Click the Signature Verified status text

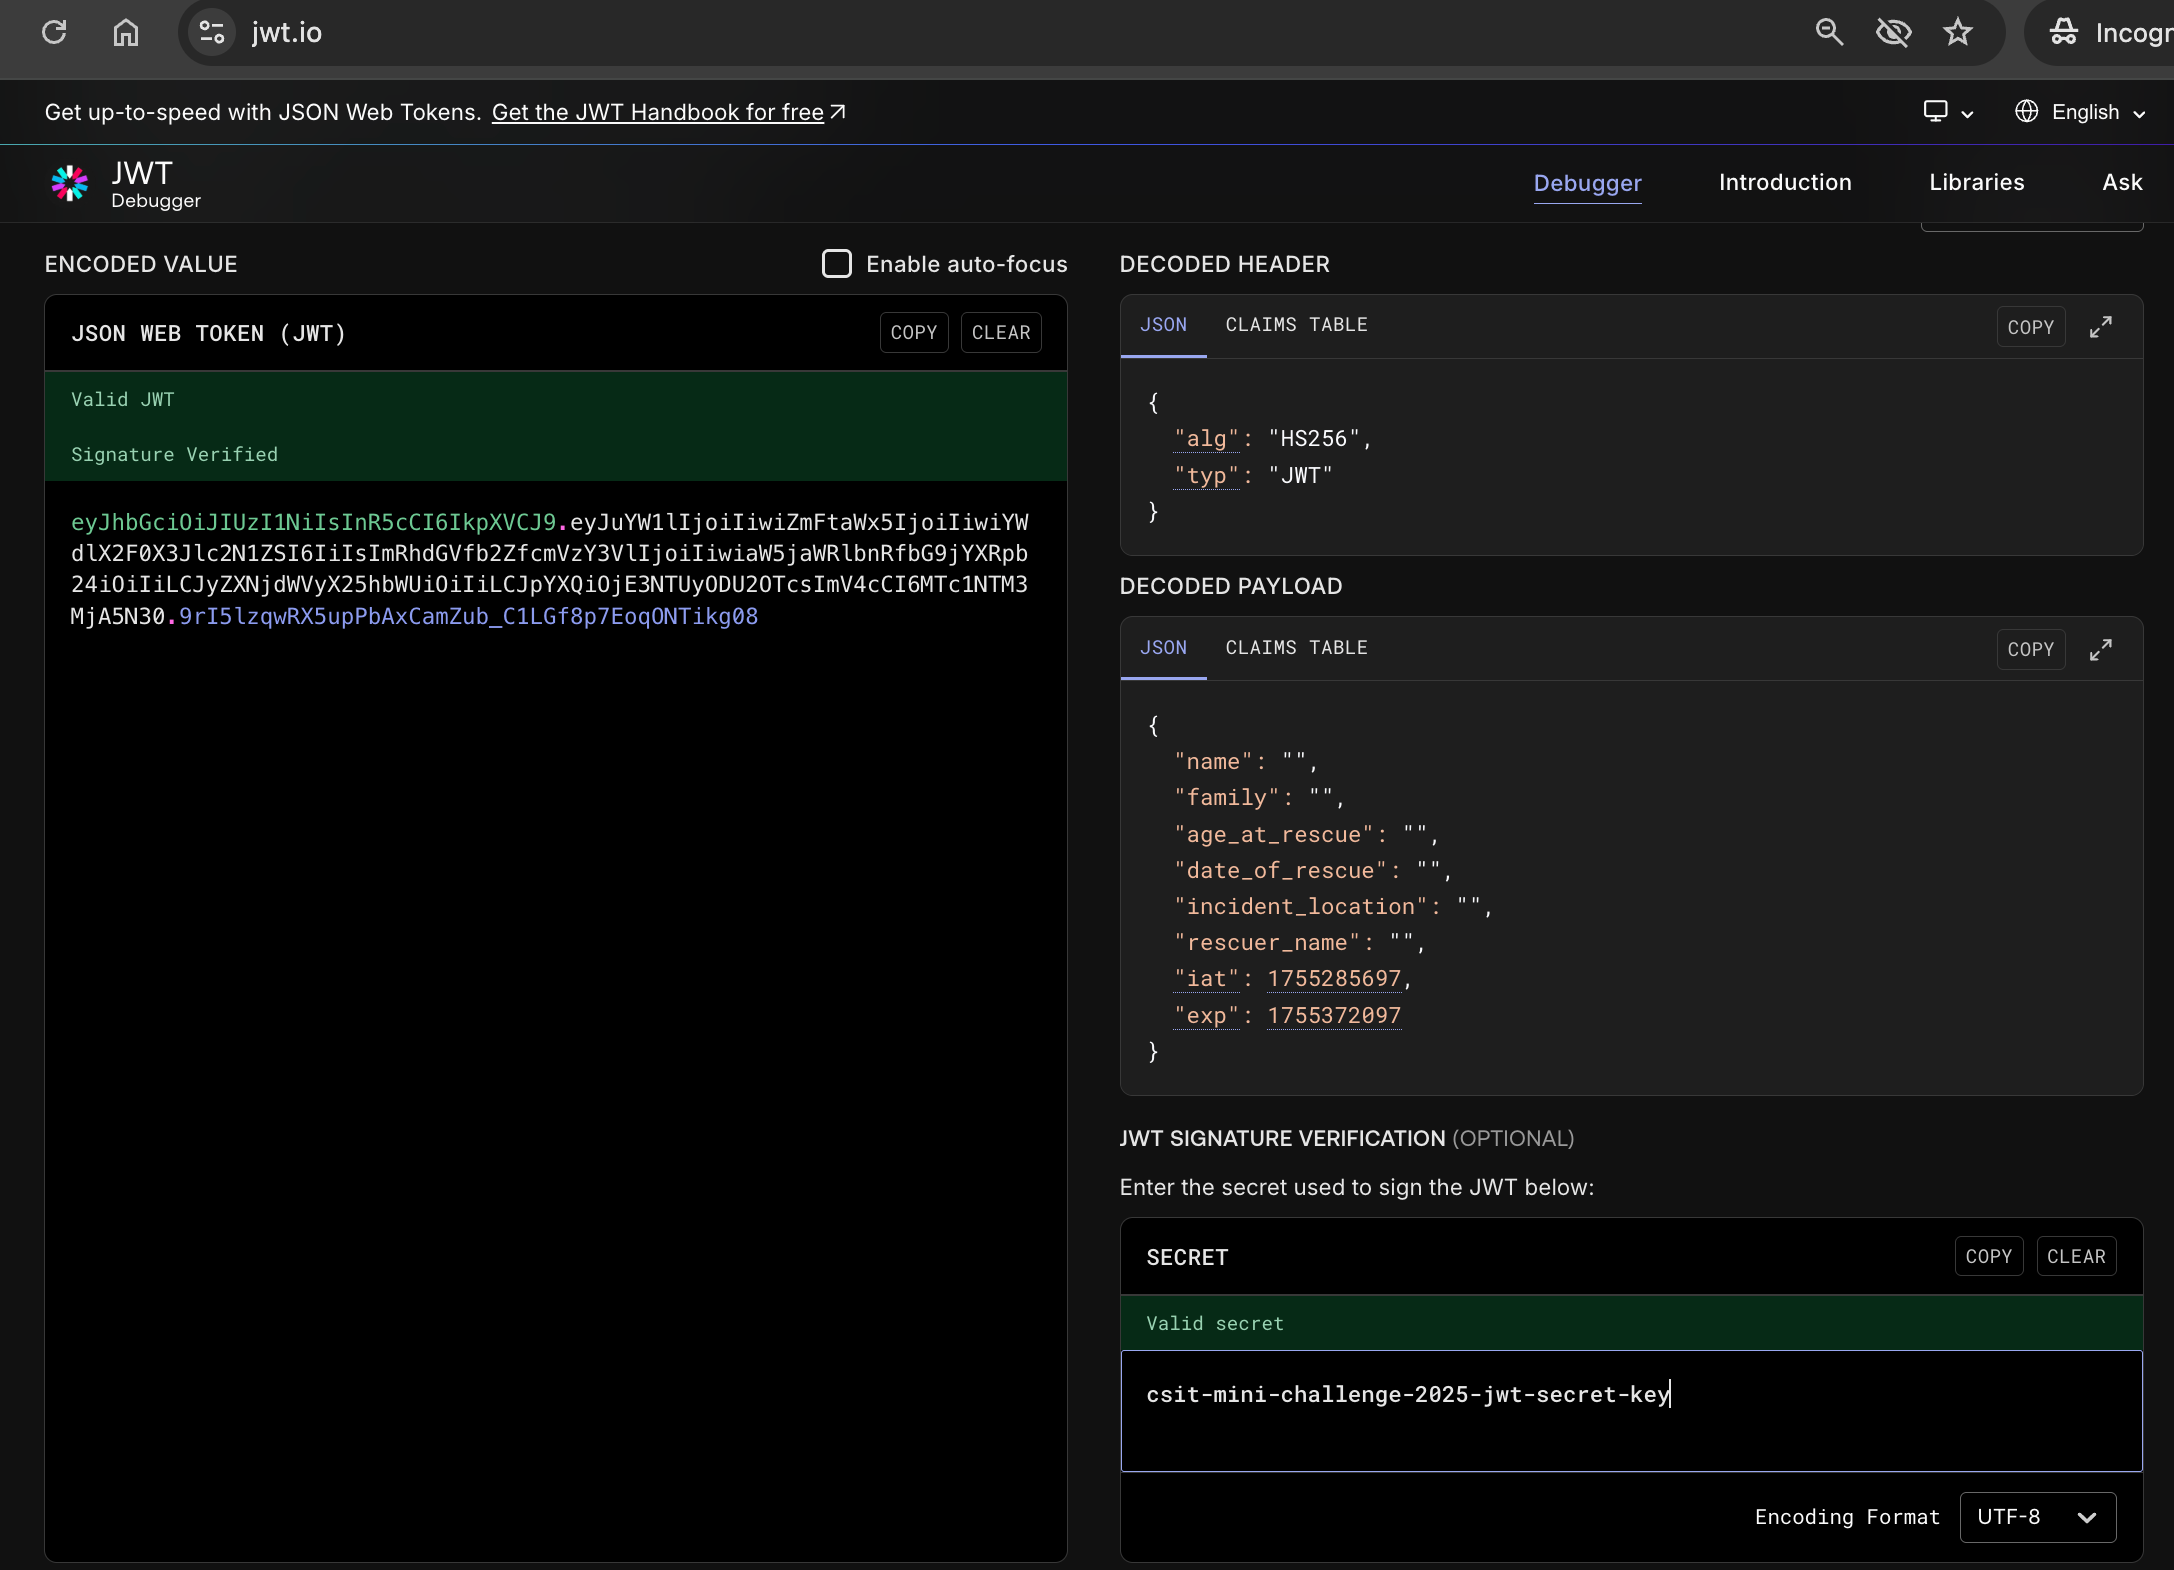coord(174,455)
